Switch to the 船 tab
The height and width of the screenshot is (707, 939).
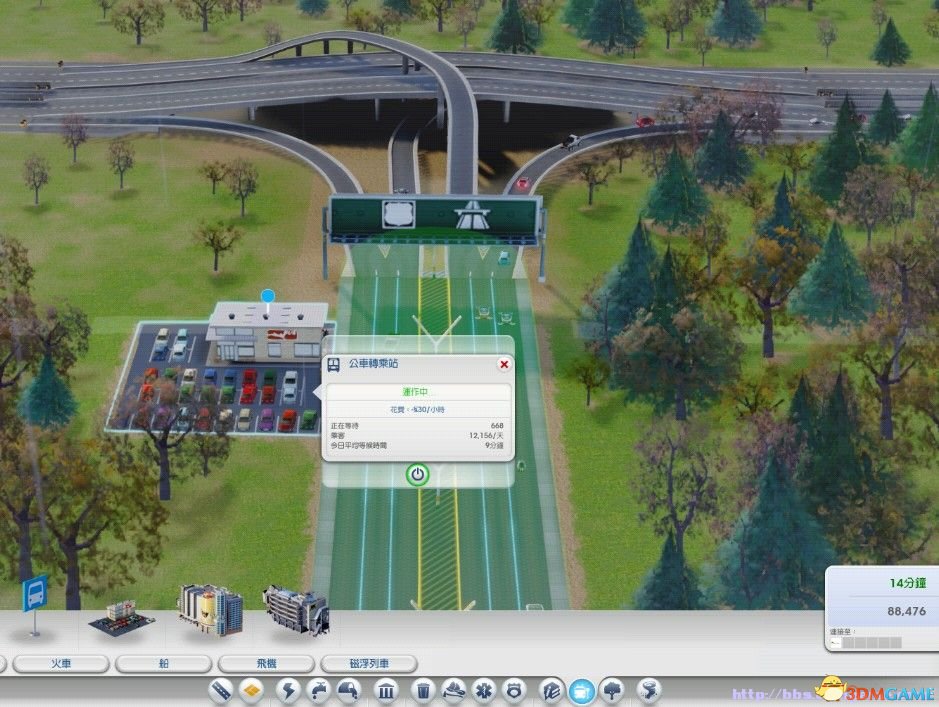[163, 663]
